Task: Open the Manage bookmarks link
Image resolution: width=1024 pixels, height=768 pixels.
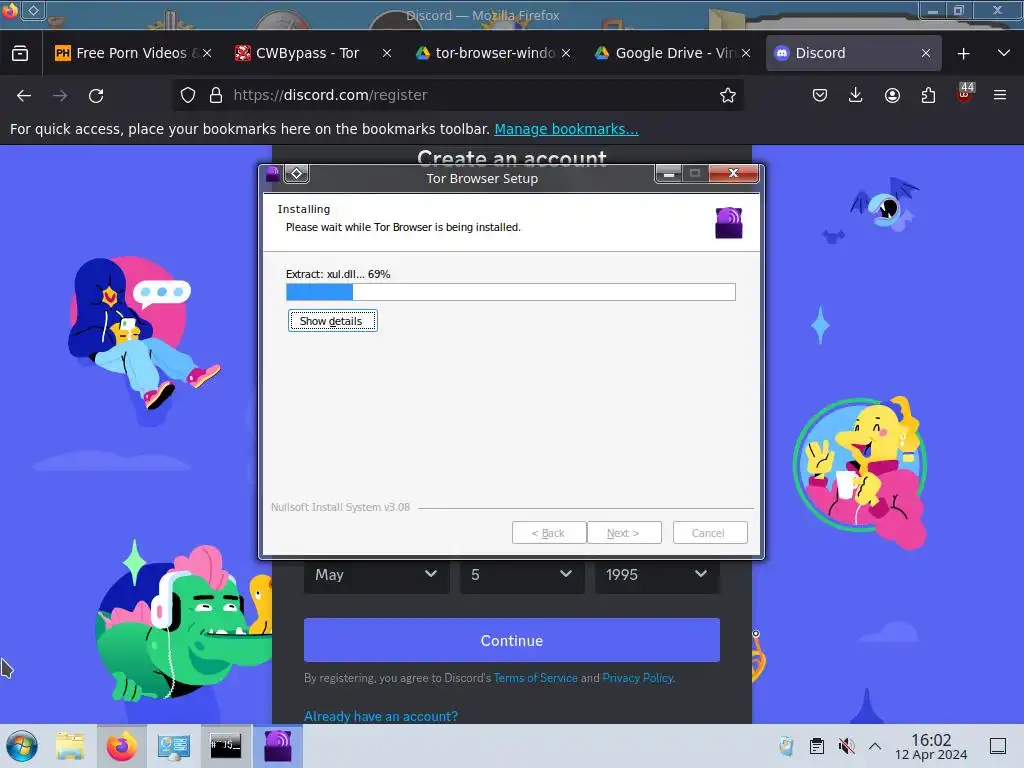Action: coord(566,129)
